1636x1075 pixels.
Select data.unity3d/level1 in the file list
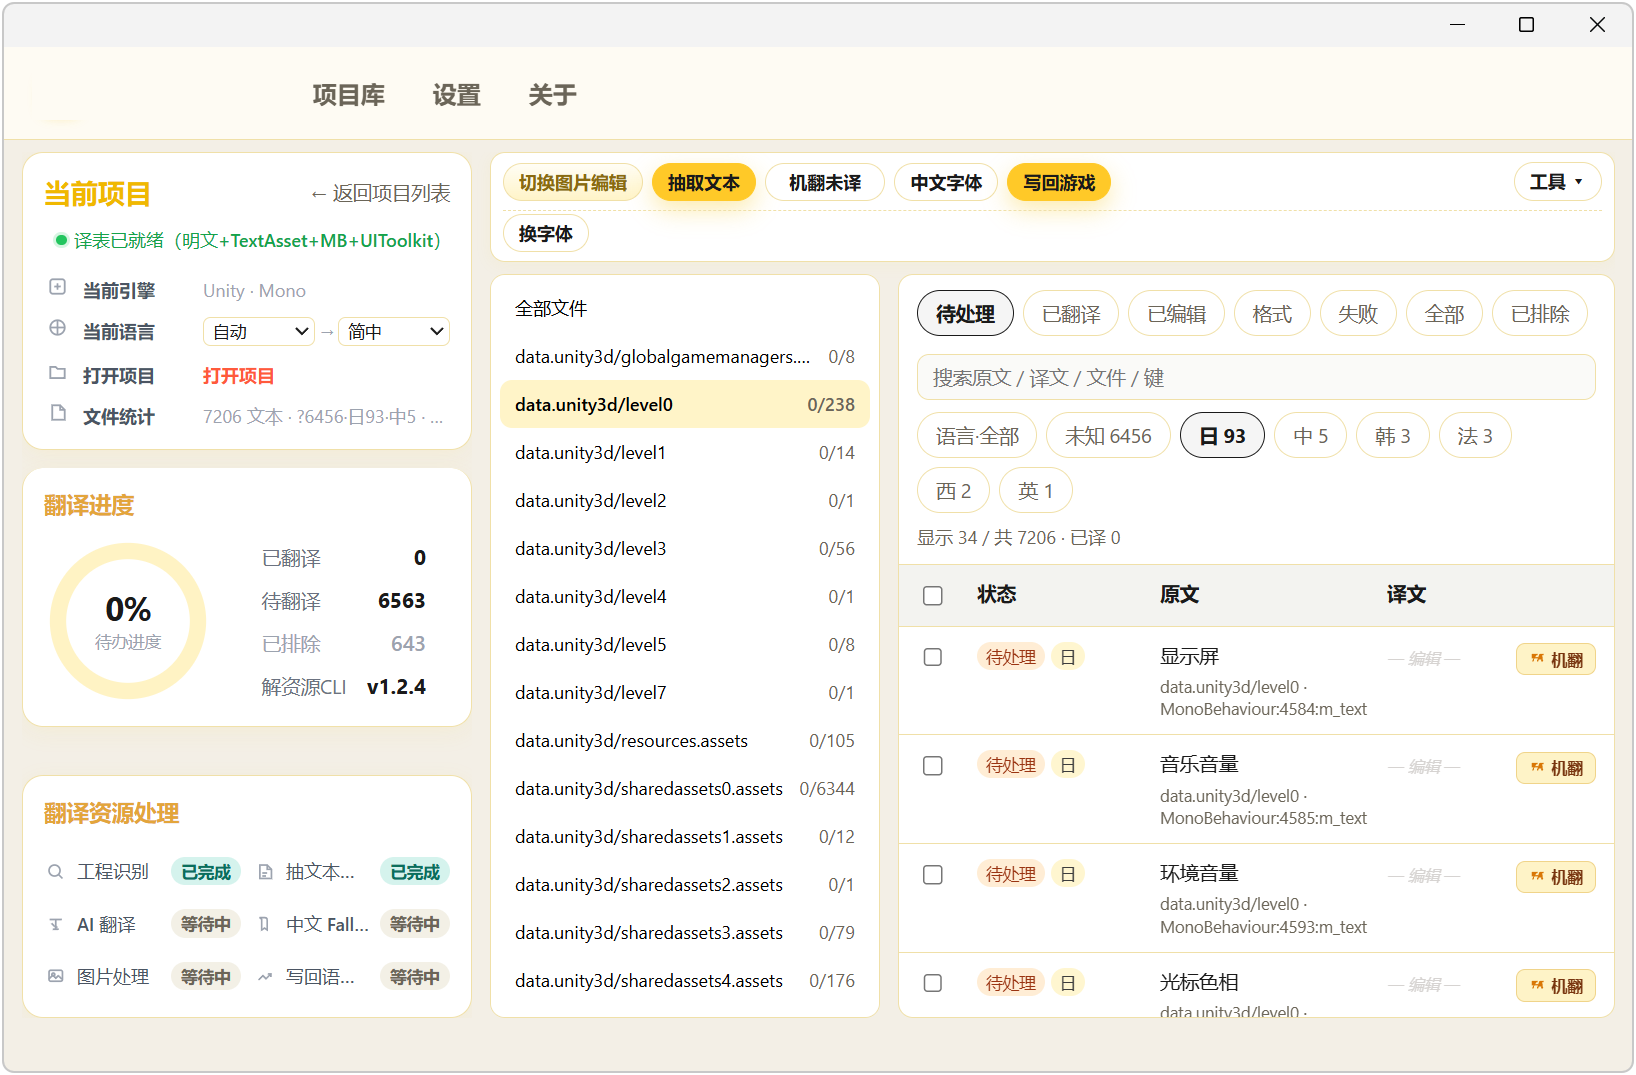coord(685,453)
